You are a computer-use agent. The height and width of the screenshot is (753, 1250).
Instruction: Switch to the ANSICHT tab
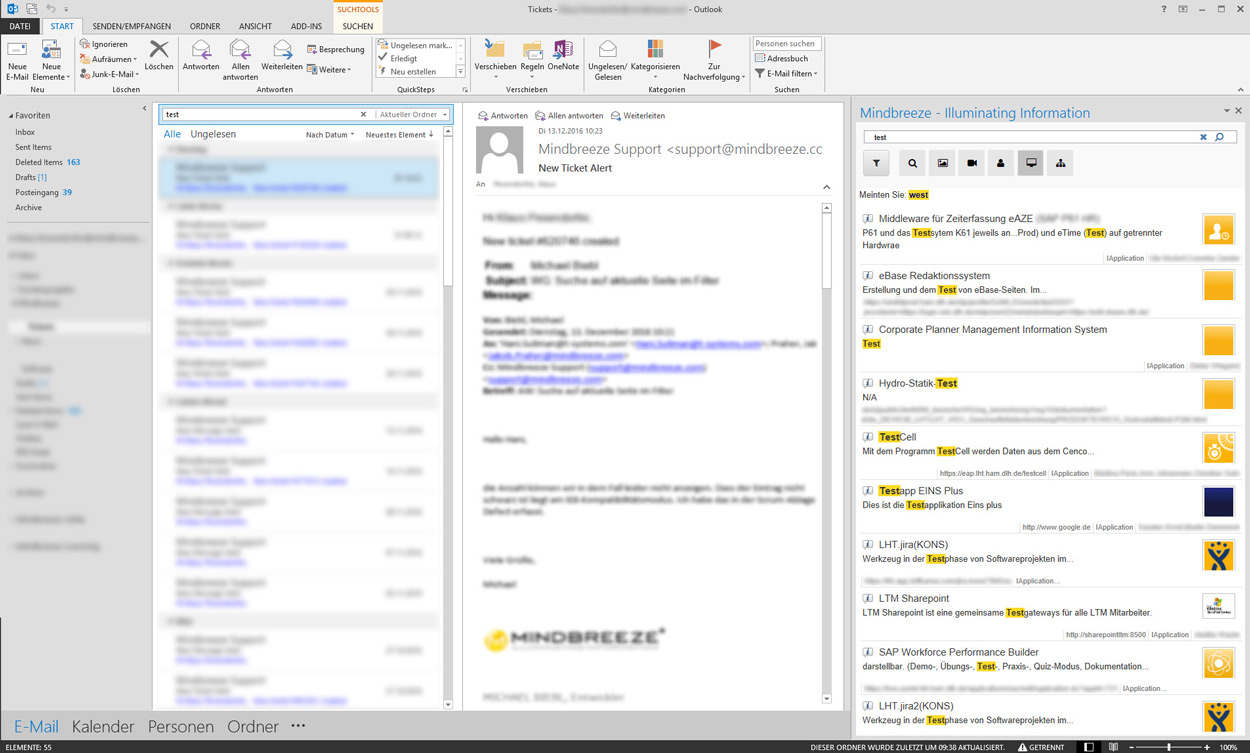click(x=255, y=26)
